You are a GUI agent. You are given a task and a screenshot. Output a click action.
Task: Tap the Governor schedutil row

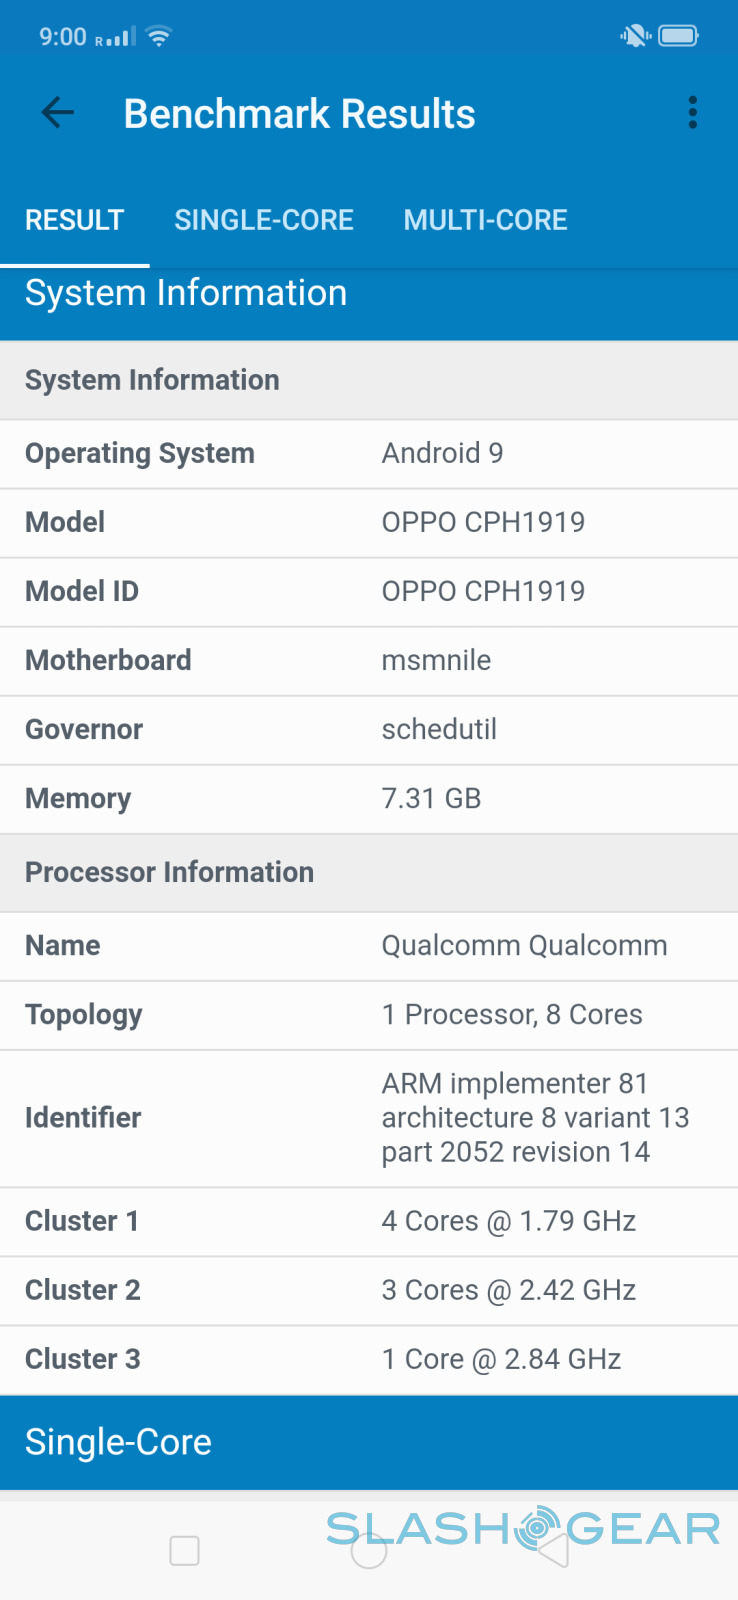tap(369, 730)
